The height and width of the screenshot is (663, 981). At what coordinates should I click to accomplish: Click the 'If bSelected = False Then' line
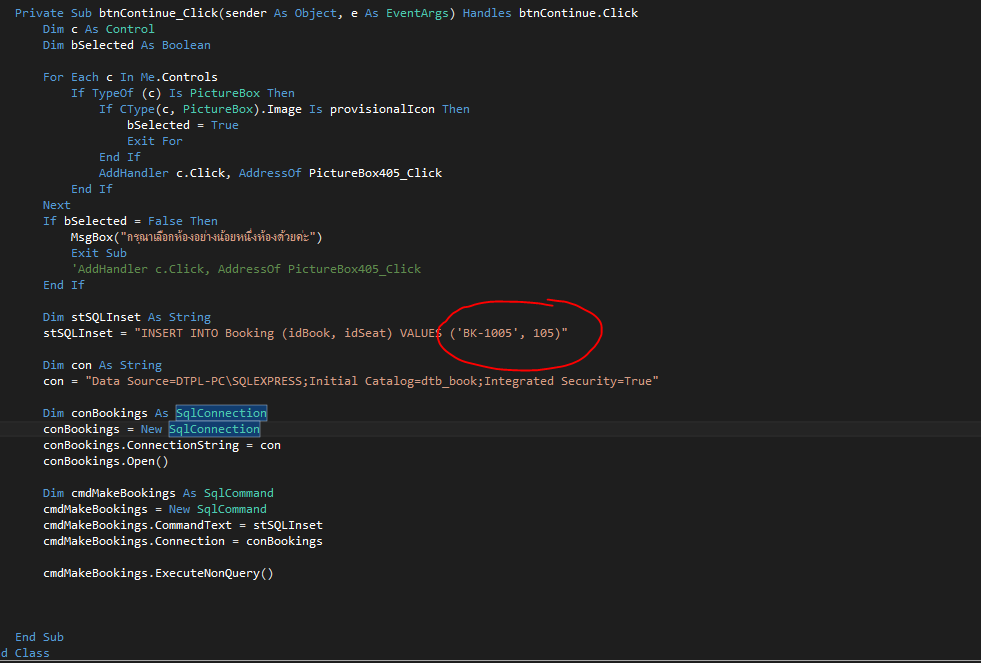coord(130,221)
